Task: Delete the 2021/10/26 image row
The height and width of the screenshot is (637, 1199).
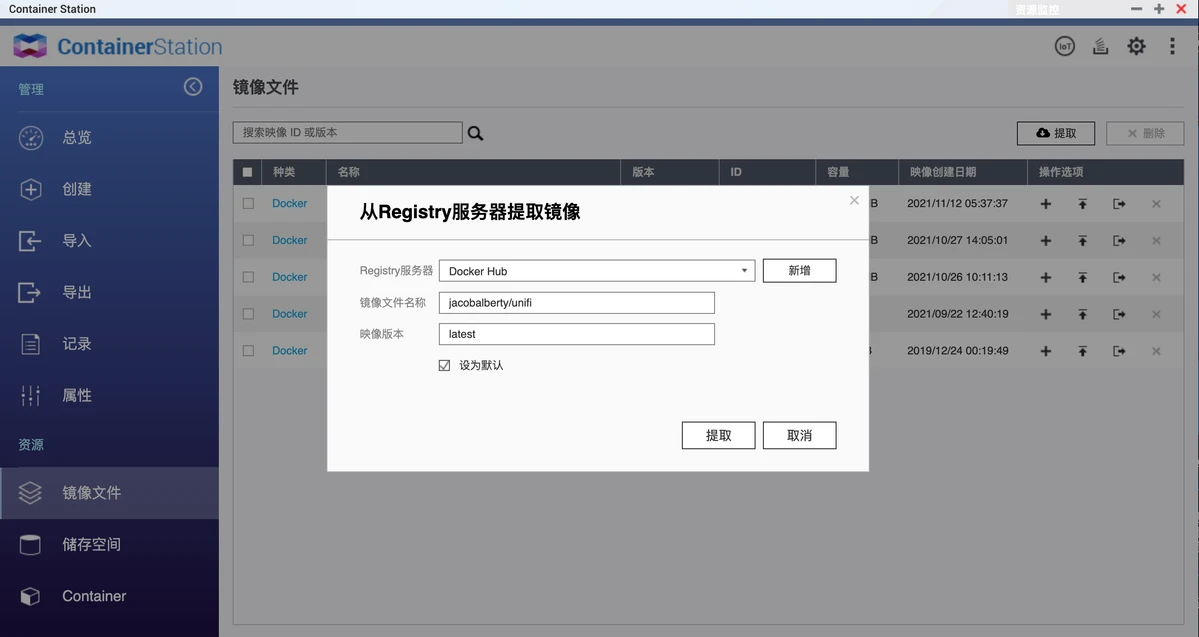Action: point(1156,277)
